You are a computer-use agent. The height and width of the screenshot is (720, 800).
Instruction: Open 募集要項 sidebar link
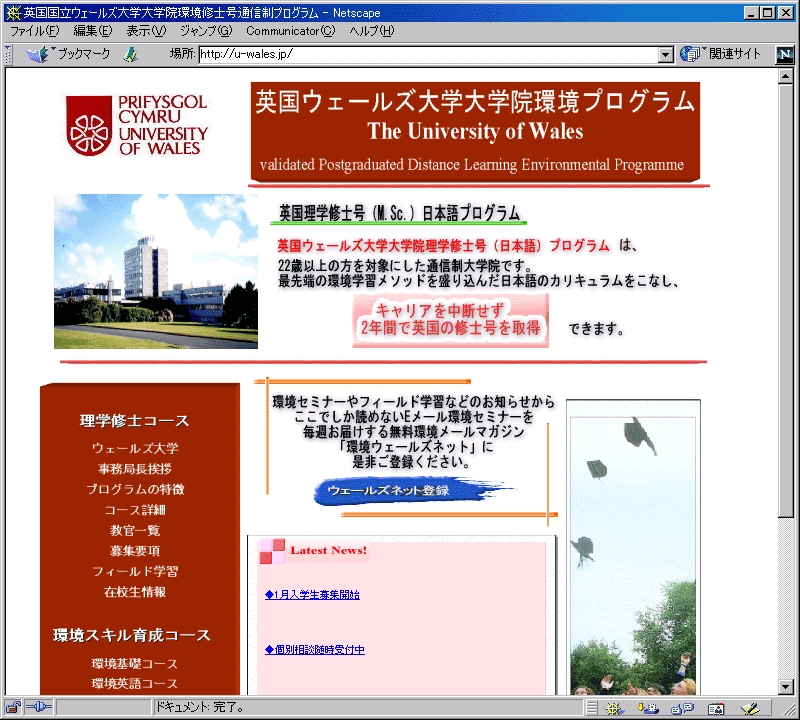(x=135, y=551)
